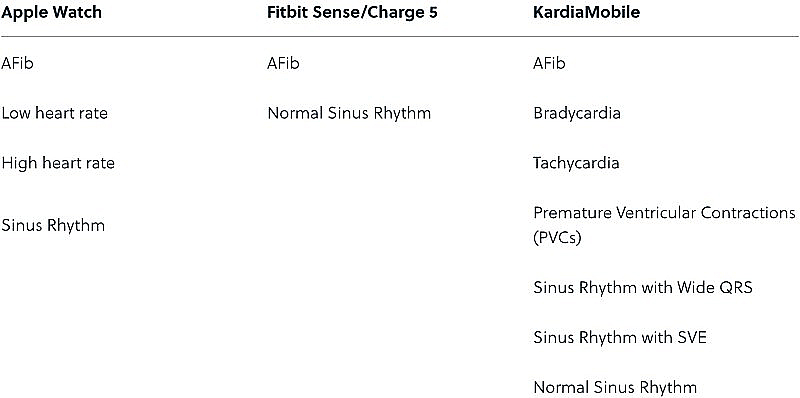Click the header divider line
Image resolution: width=800 pixels, height=398 pixels.
pos(400,37)
